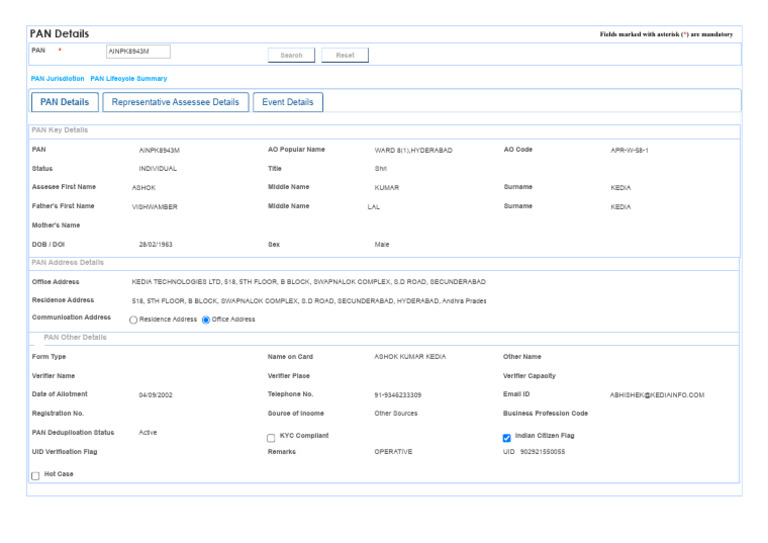Screen dimensions: 768x543
Task: Uncheck the Indian Citizen Flag checkbox
Action: 507,438
